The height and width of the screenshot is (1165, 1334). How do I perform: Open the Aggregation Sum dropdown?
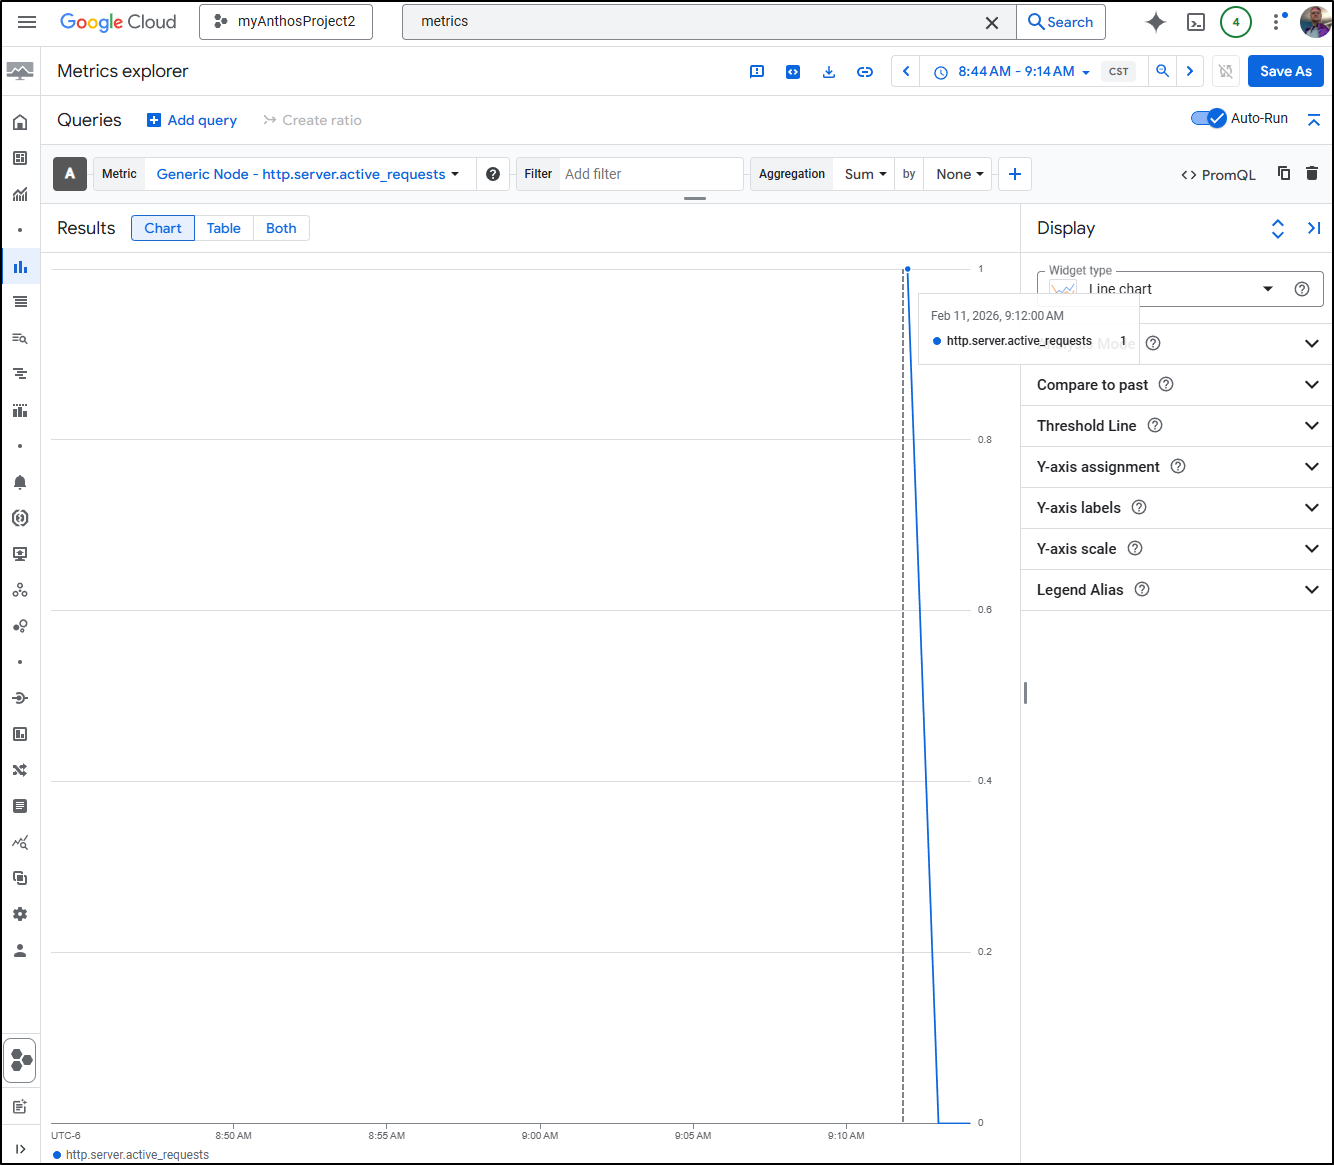(865, 174)
